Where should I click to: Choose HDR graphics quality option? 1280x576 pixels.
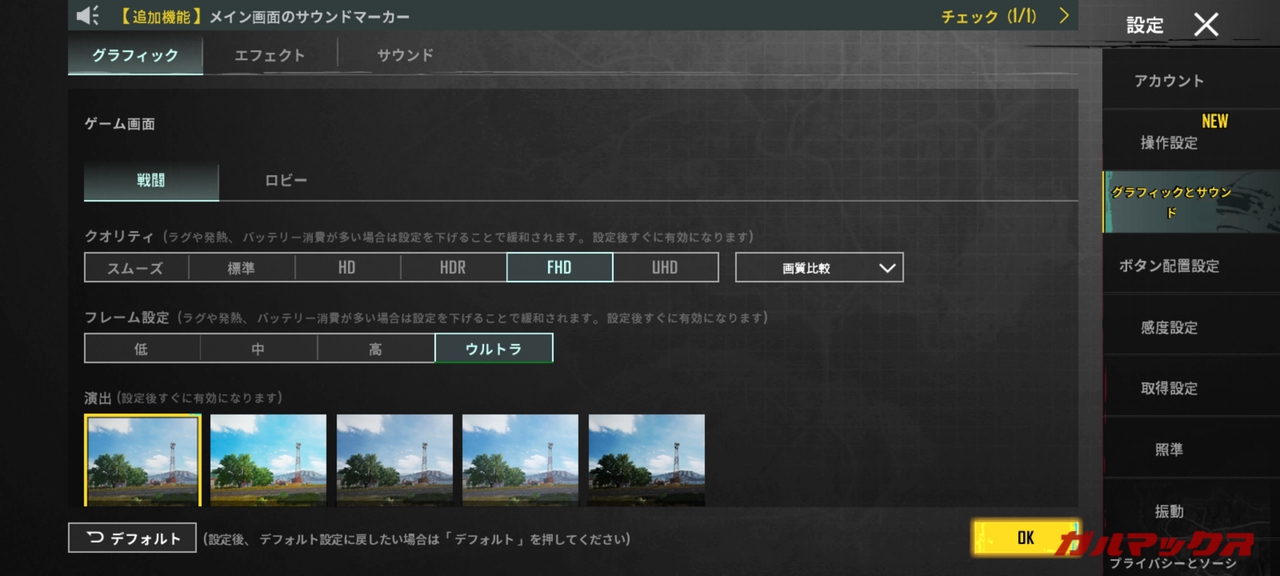click(453, 268)
